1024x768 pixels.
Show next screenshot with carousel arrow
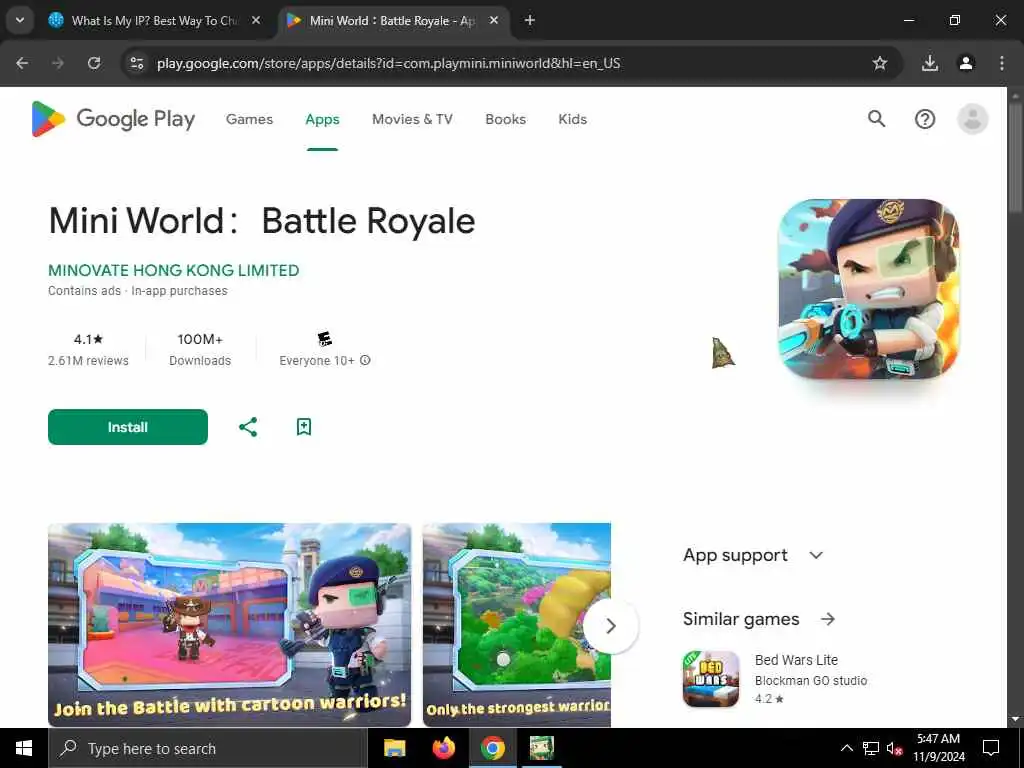611,626
